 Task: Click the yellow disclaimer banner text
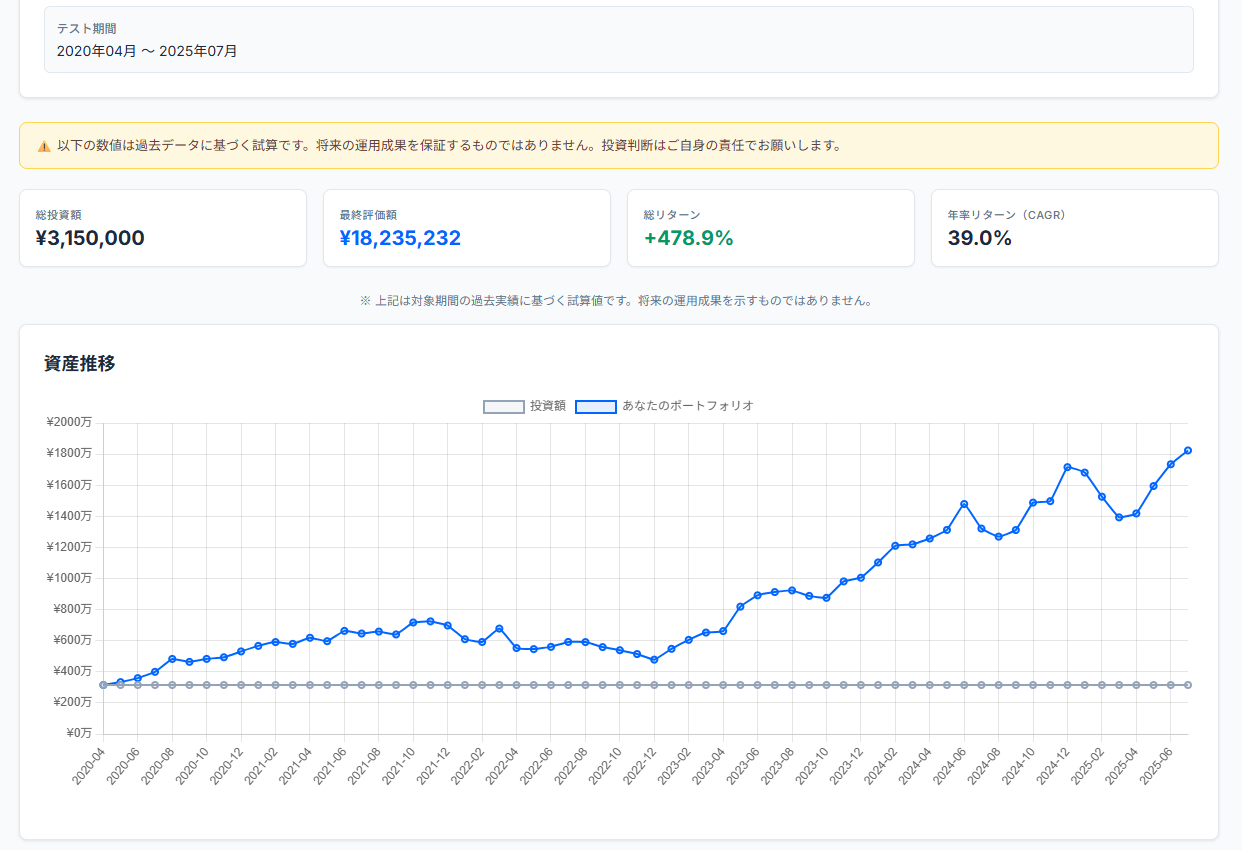pyautogui.click(x=449, y=146)
